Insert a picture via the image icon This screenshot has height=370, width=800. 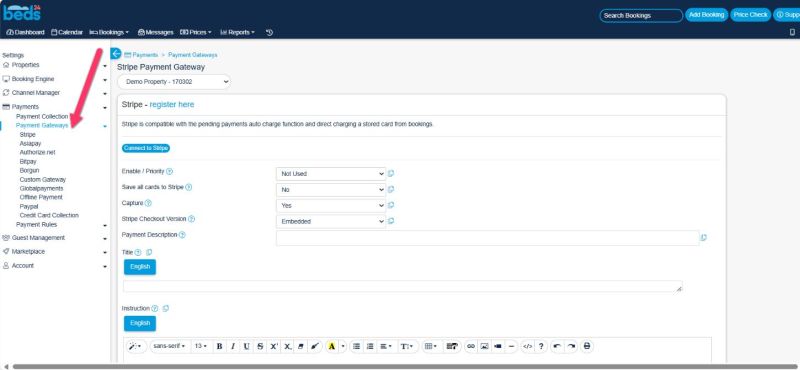(485, 346)
